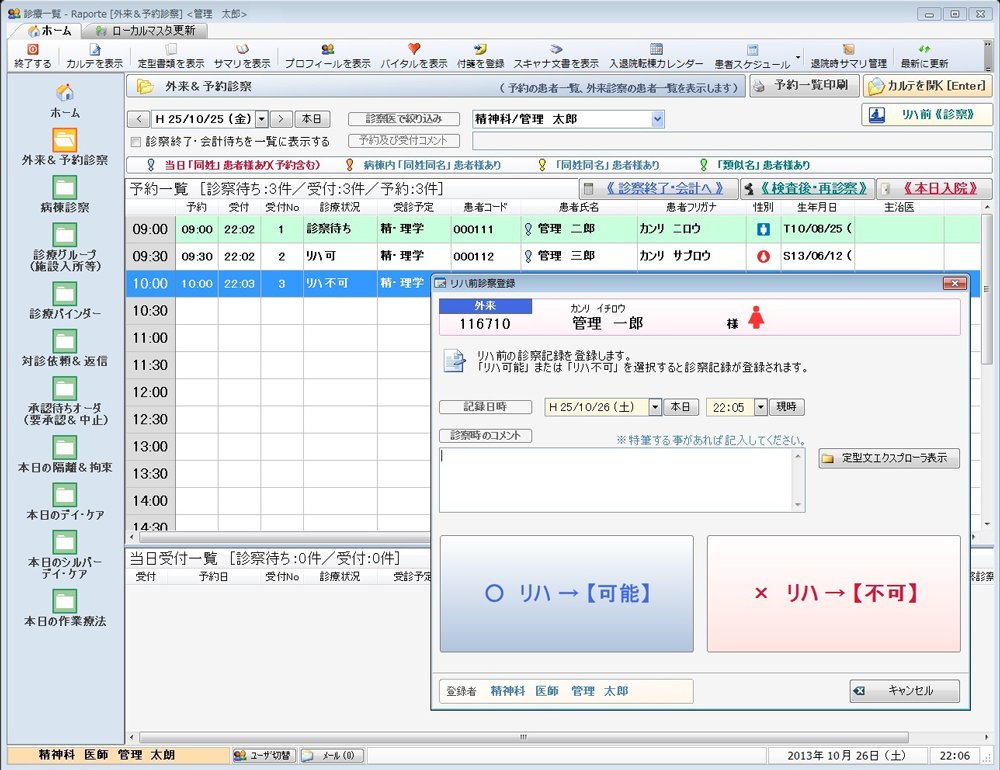The width and height of the screenshot is (1000, 770).
Task: Click ユーザ切替 in status bar
Action: click(264, 755)
